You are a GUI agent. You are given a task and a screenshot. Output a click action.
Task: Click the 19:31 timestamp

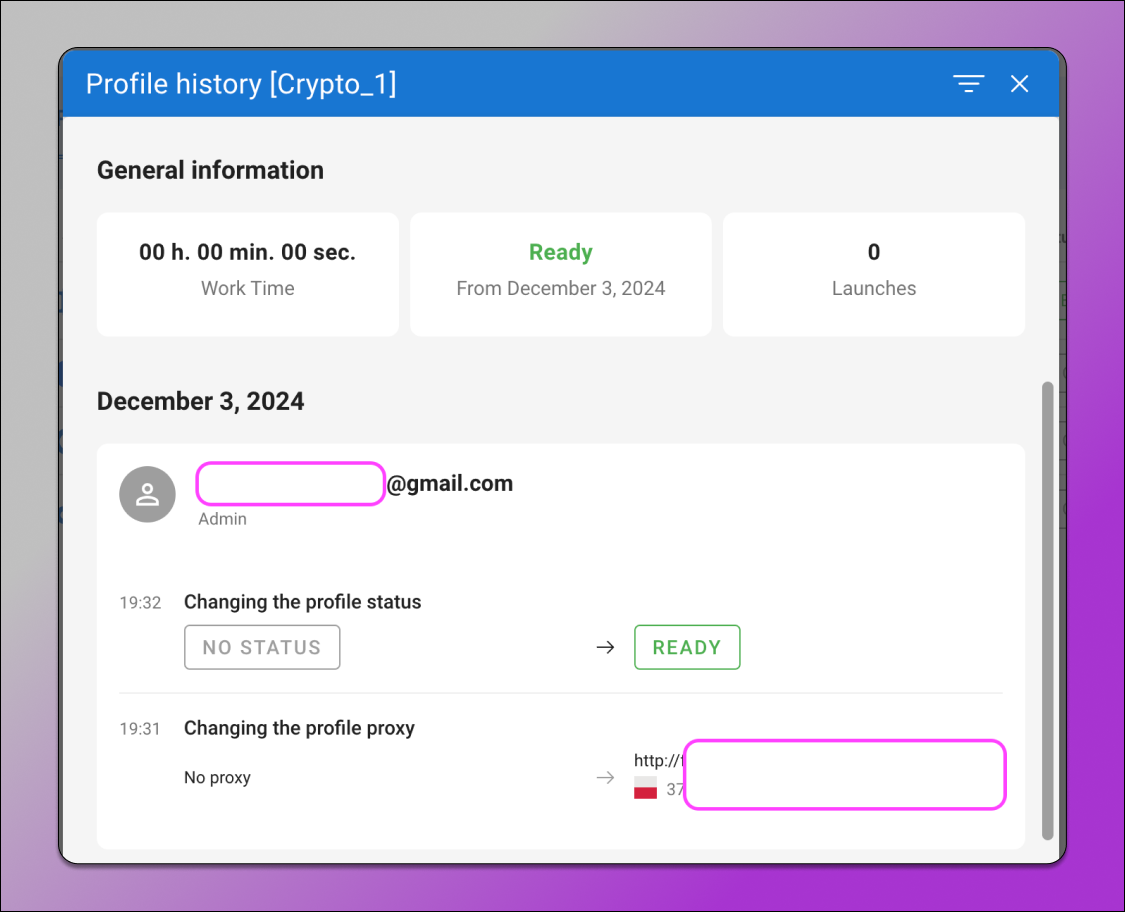[x=140, y=729]
